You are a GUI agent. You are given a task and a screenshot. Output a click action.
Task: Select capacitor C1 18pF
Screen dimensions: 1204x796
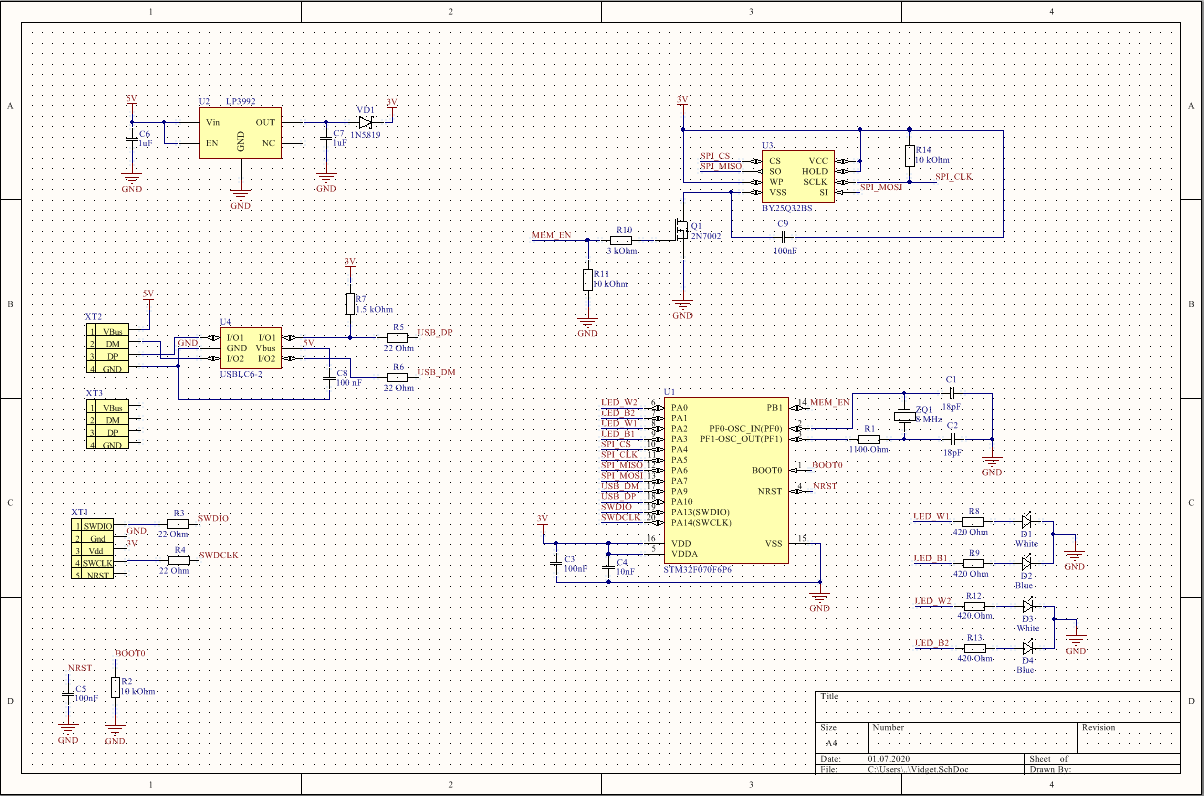[953, 394]
